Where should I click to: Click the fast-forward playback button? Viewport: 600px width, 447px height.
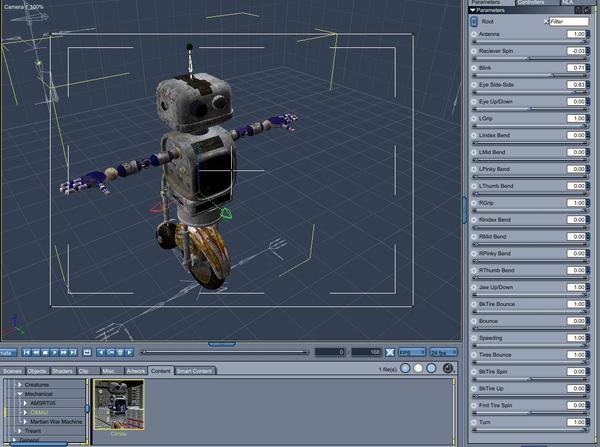(x=64, y=352)
